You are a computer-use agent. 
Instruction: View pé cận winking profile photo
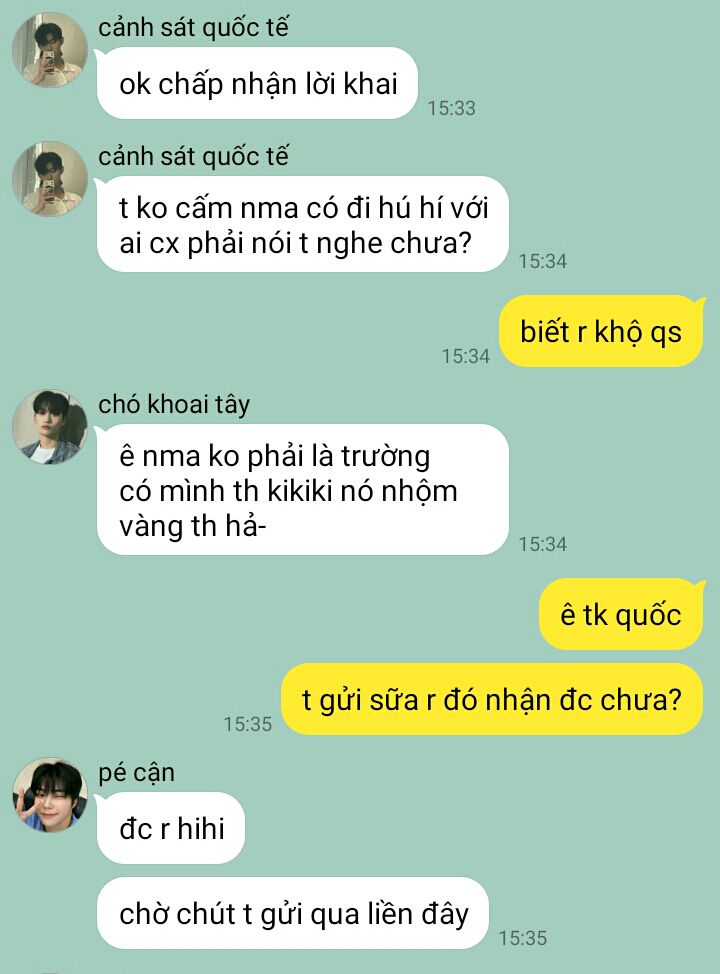(x=50, y=794)
